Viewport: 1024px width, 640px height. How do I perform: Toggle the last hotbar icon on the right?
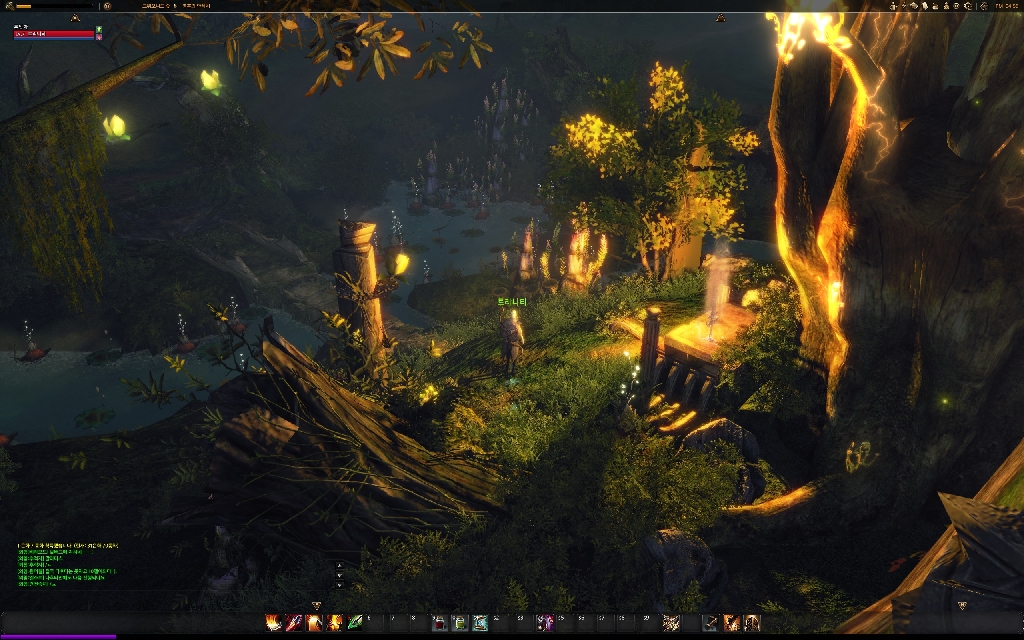pyautogui.click(x=752, y=623)
